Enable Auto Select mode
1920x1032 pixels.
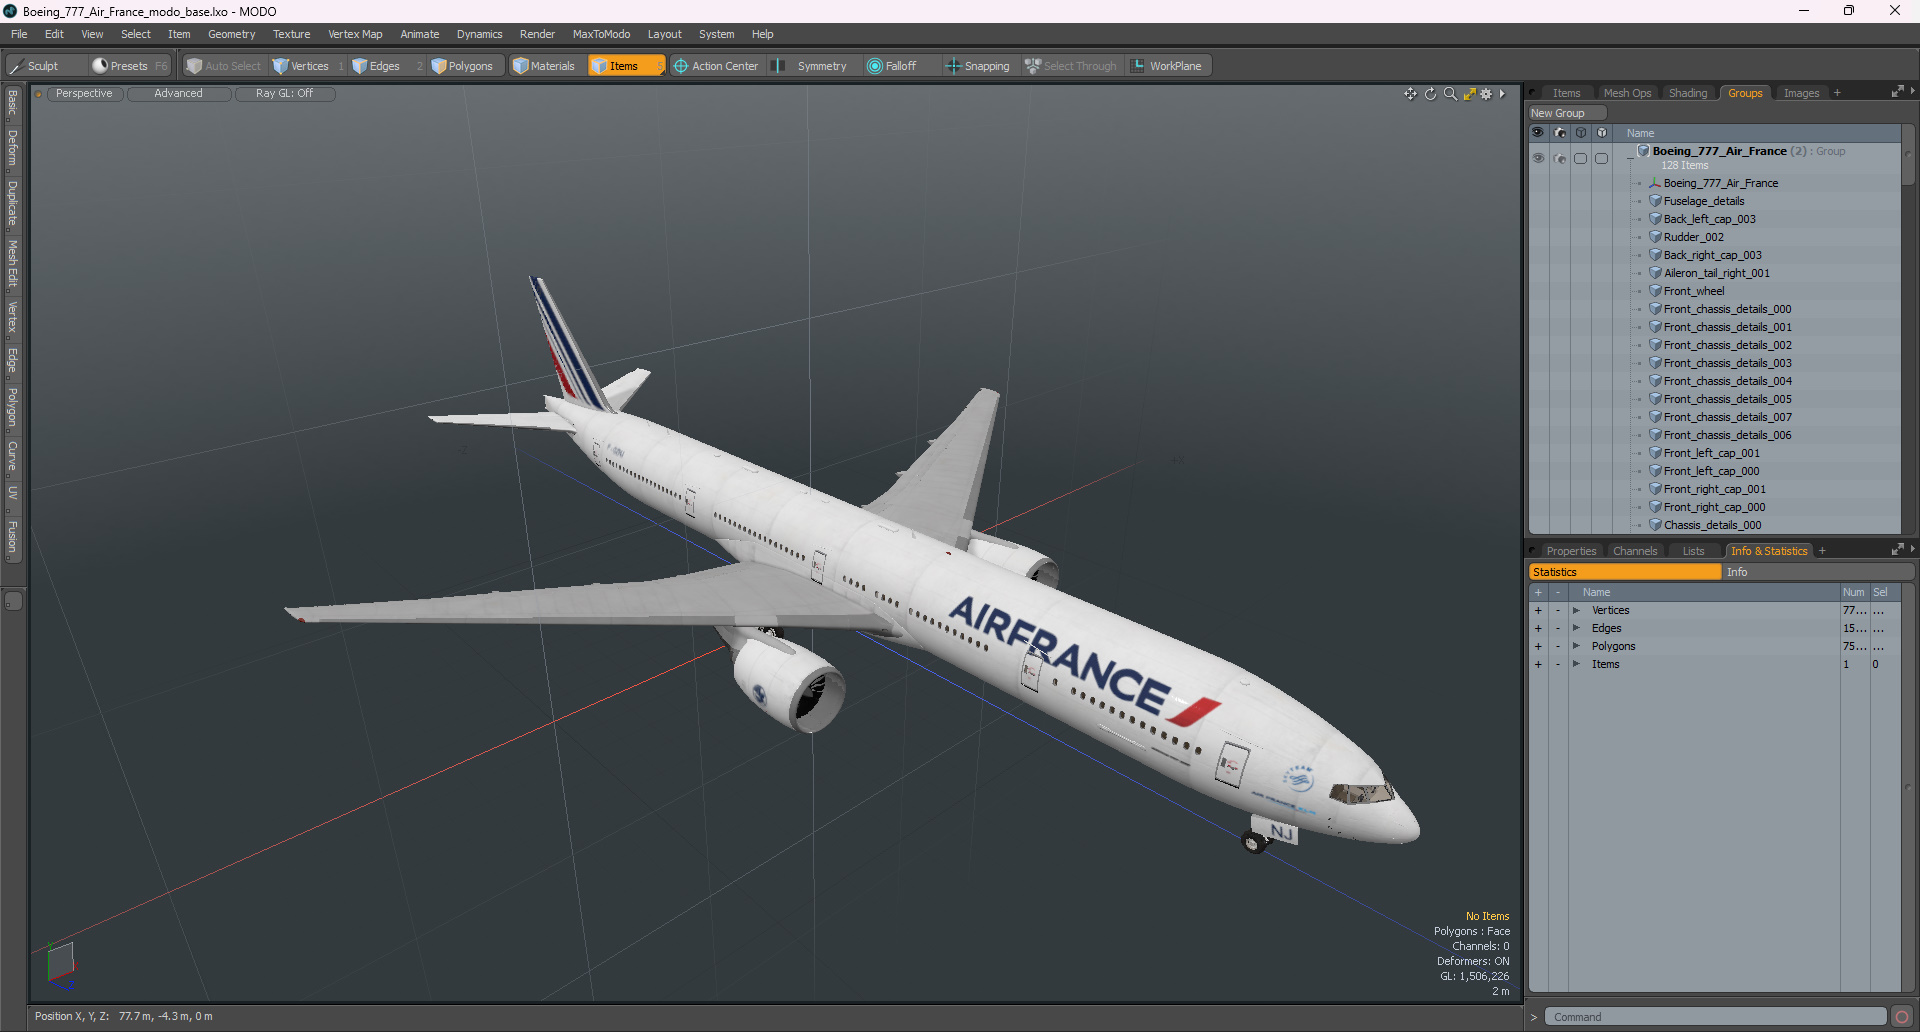point(223,66)
